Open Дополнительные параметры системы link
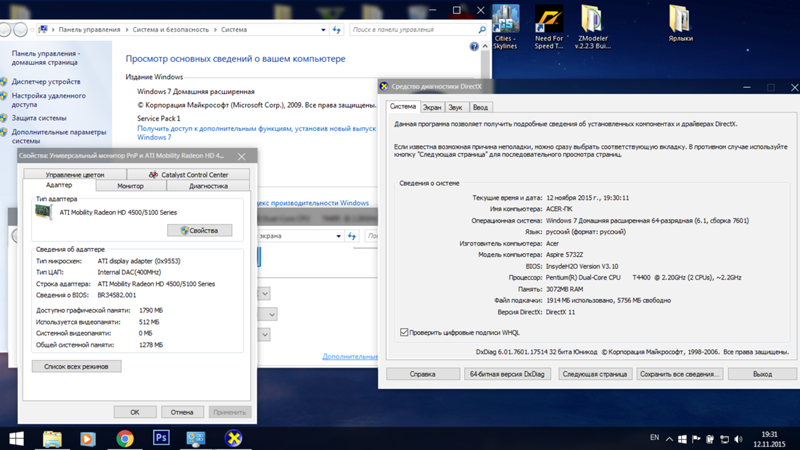Image resolution: width=800 pixels, height=450 pixels. 59,136
